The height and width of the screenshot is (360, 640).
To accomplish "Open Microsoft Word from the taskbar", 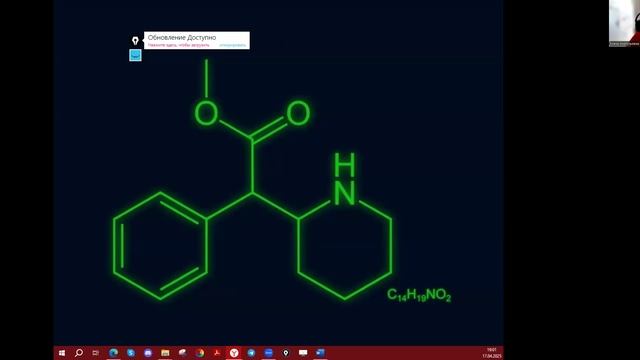I will pyautogui.click(x=320, y=353).
